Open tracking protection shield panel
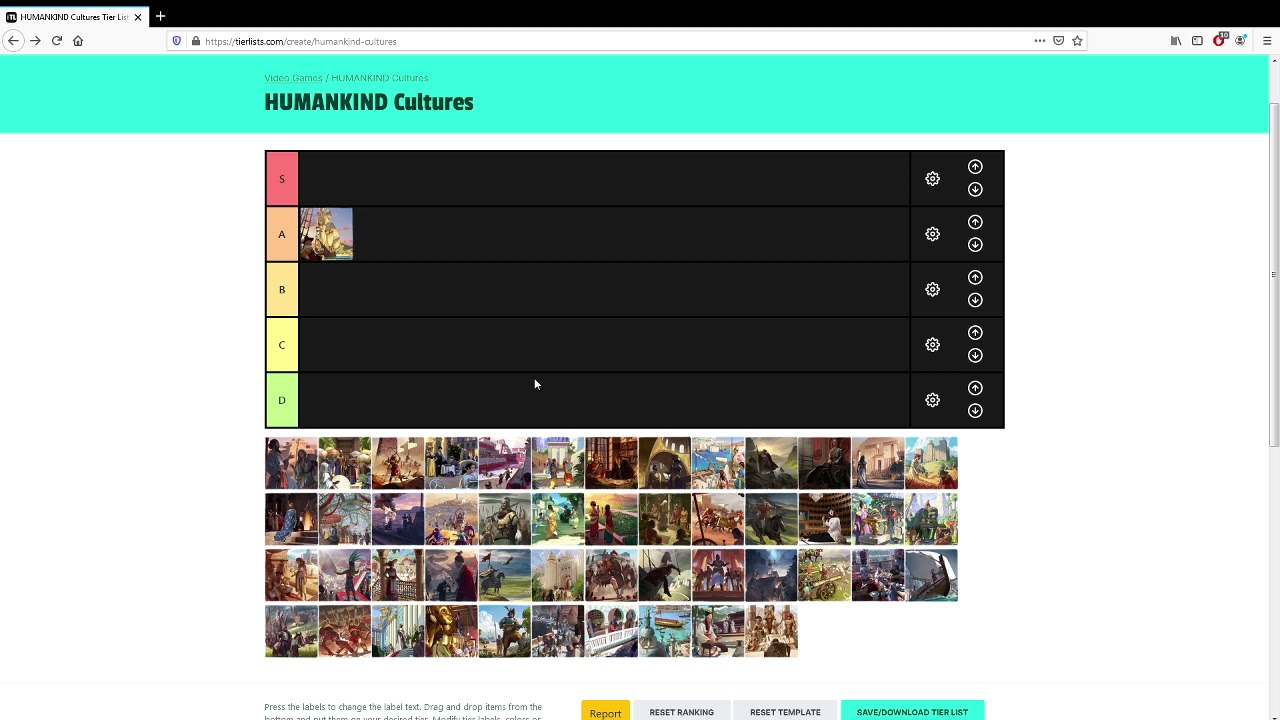The height and width of the screenshot is (720, 1280). pos(177,41)
